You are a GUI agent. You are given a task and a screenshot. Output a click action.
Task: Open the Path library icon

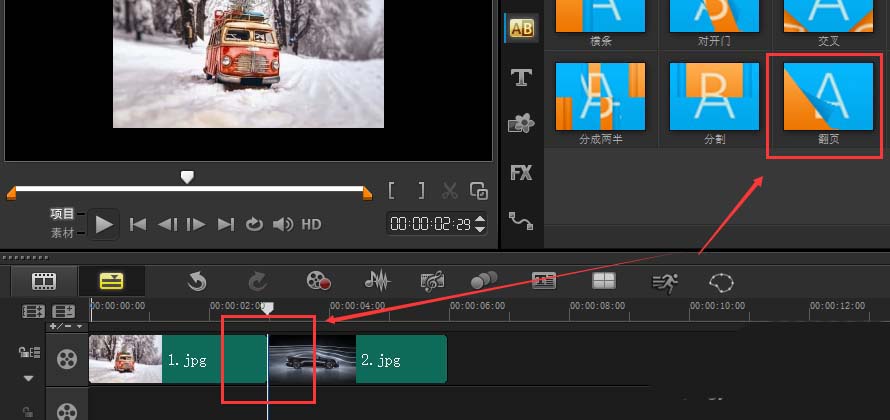(520, 220)
